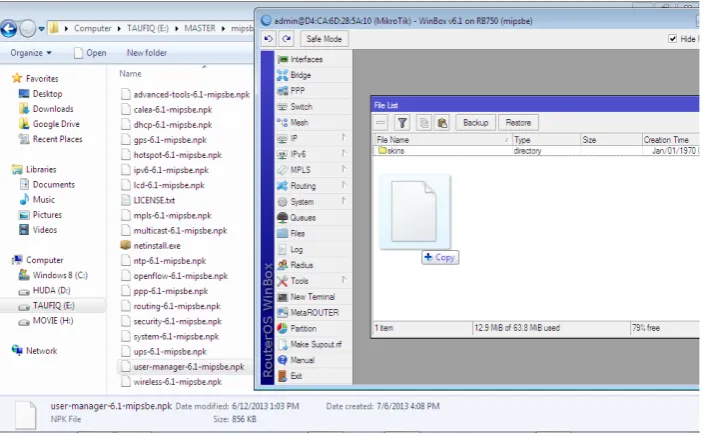Click the Backup button in File List
This screenshot has width=705, height=436.
point(476,123)
